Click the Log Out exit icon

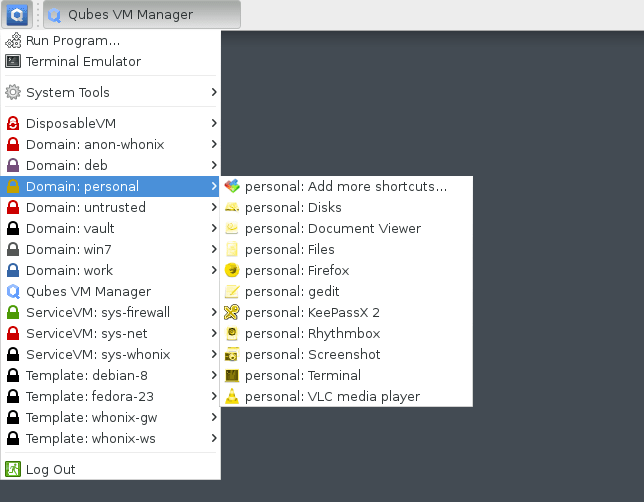pyautogui.click(x=13, y=469)
